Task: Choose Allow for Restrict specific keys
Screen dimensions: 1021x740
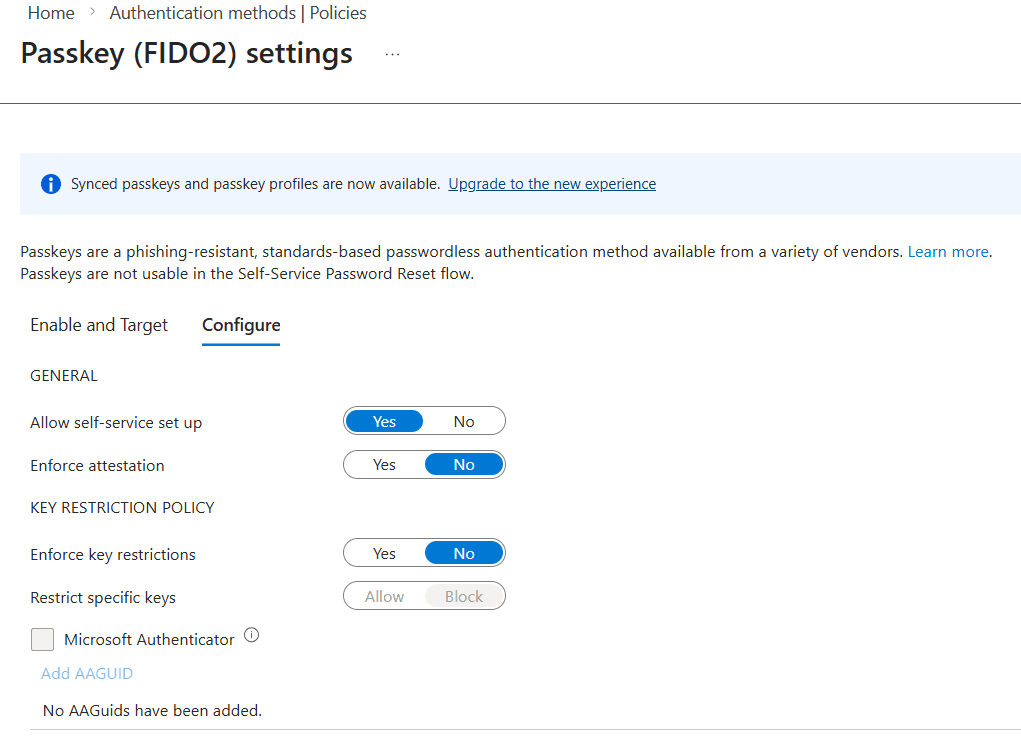Action: click(x=384, y=596)
